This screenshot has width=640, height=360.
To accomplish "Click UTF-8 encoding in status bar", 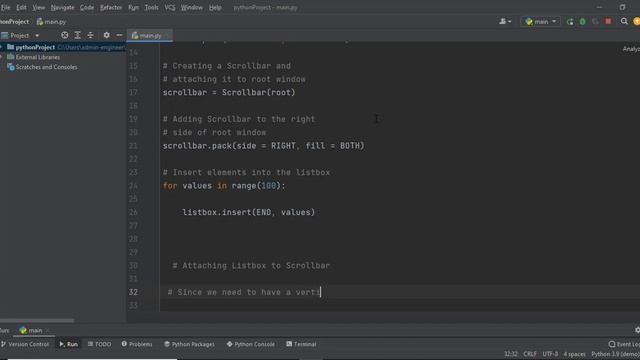I will [x=550, y=354].
